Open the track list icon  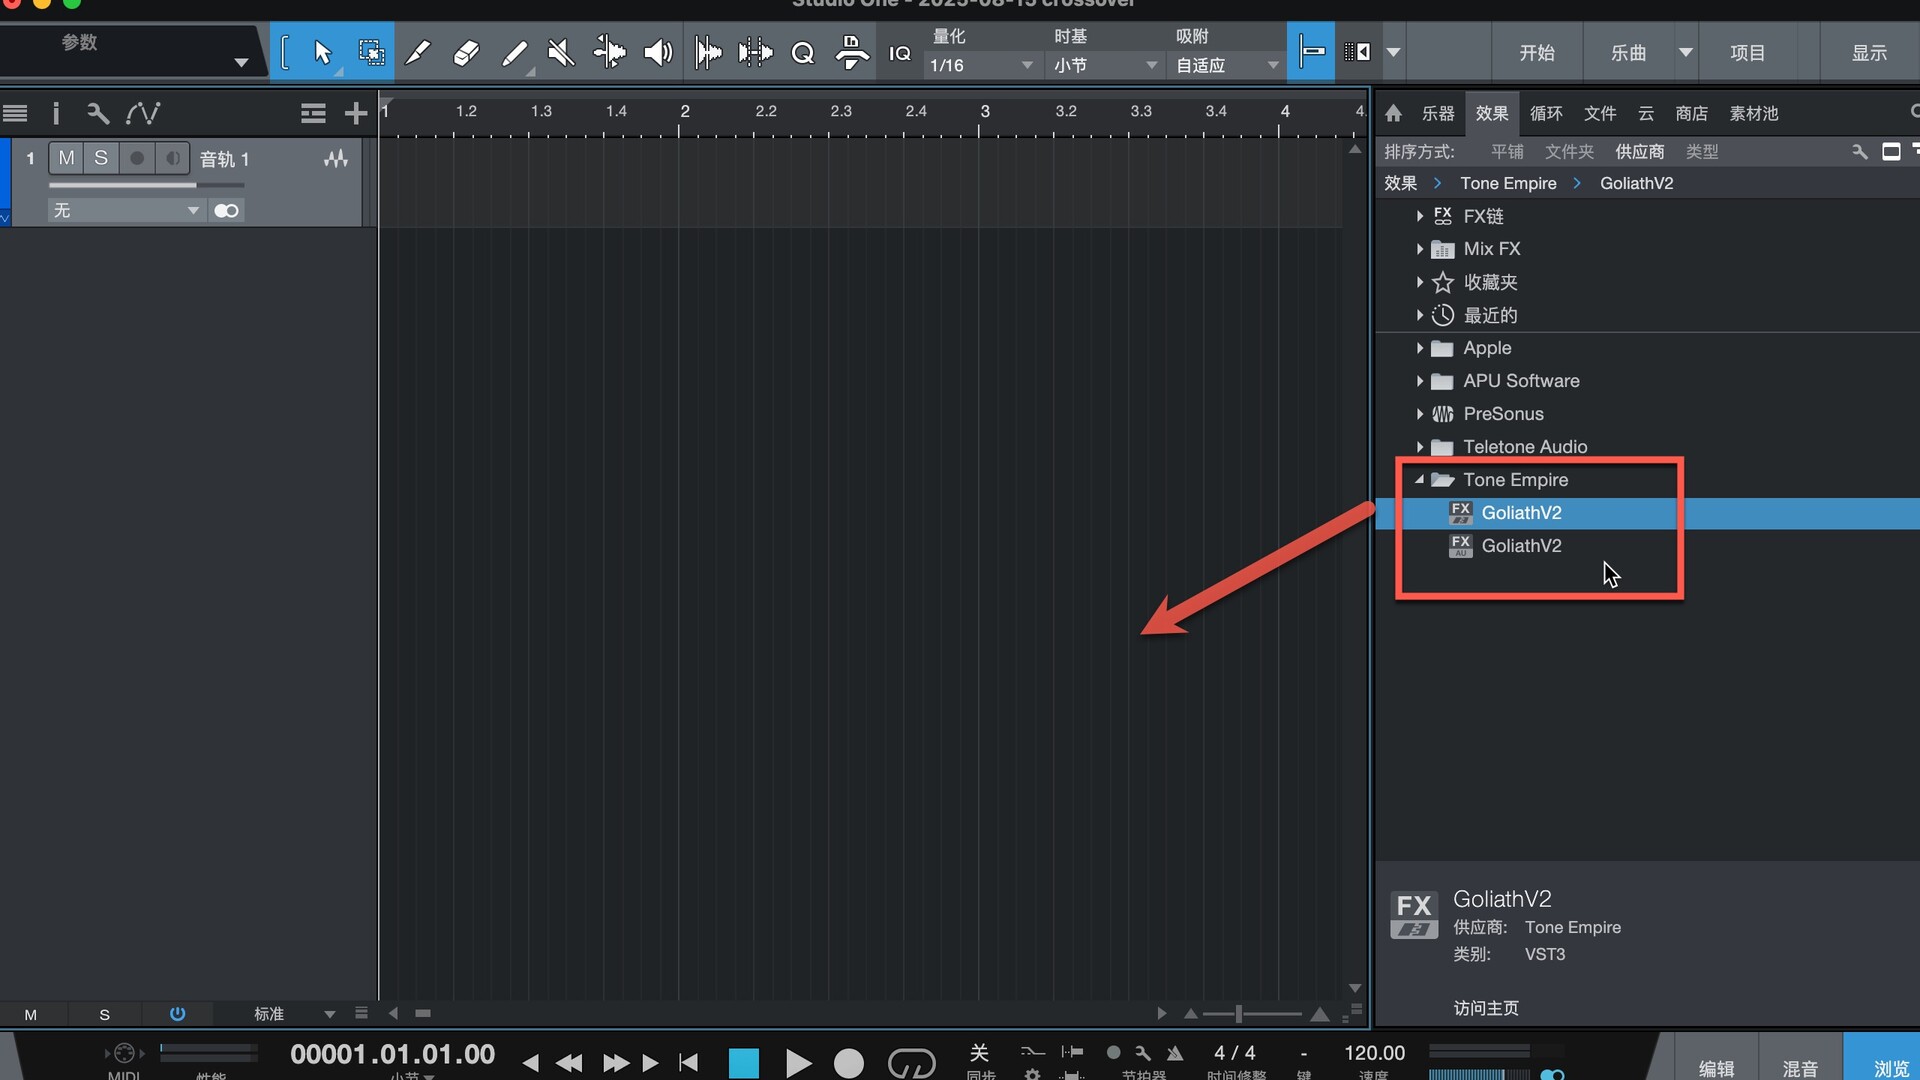(x=15, y=113)
